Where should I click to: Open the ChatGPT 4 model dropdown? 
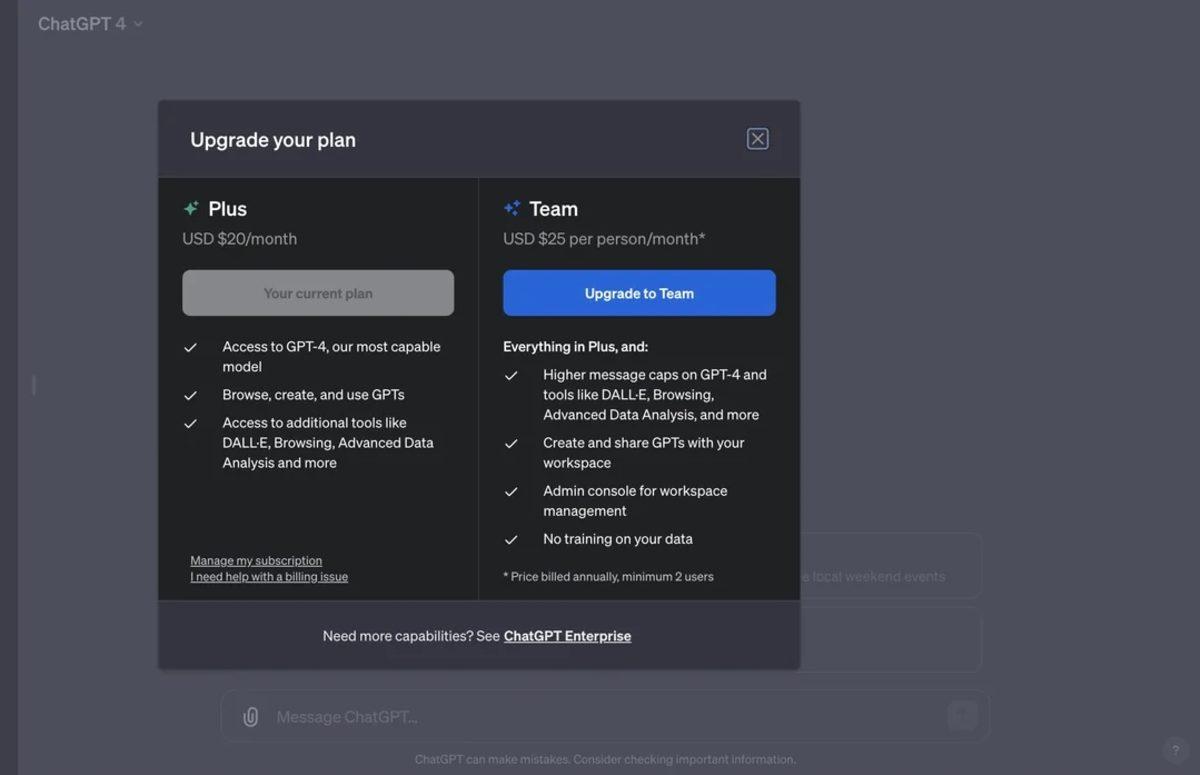click(x=90, y=24)
